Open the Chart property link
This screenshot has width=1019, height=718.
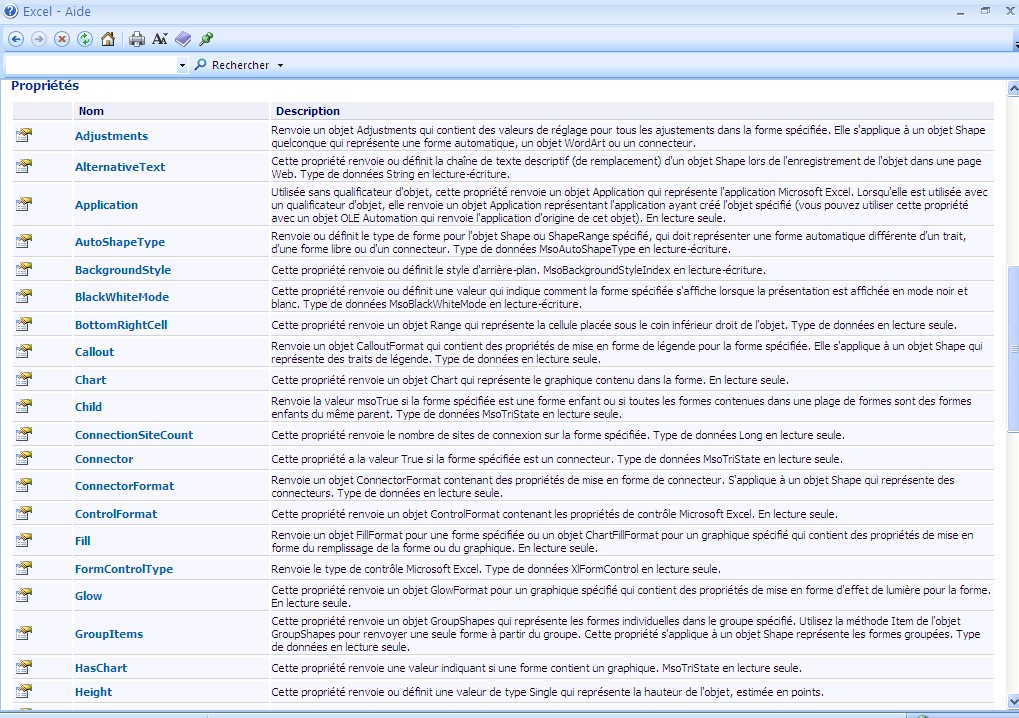tap(90, 379)
